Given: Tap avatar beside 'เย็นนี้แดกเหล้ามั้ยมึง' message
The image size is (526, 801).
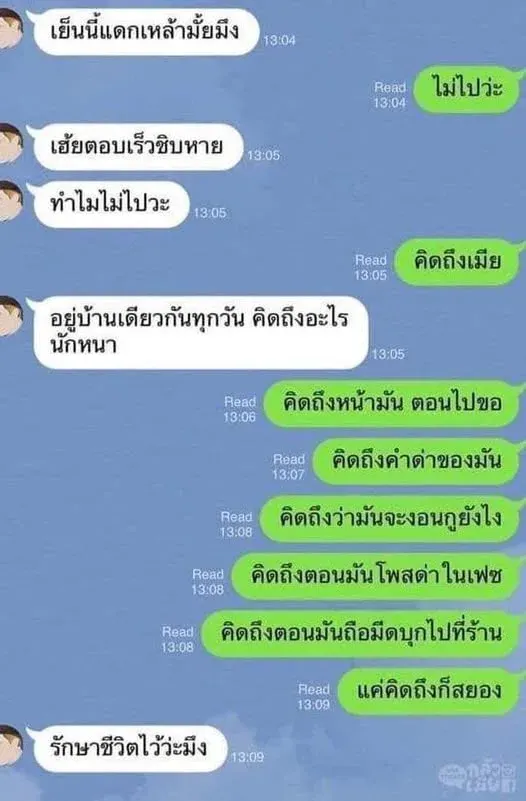Looking at the screenshot, I should (x=10, y=28).
